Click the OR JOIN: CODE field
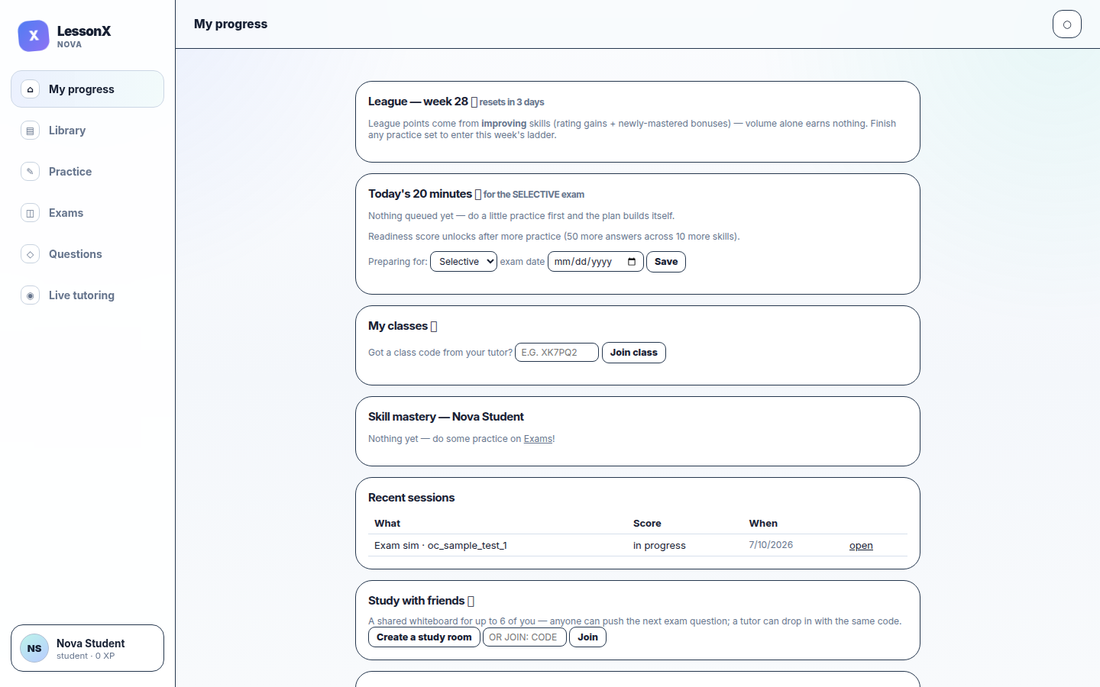The width and height of the screenshot is (1100, 687). 524,637
